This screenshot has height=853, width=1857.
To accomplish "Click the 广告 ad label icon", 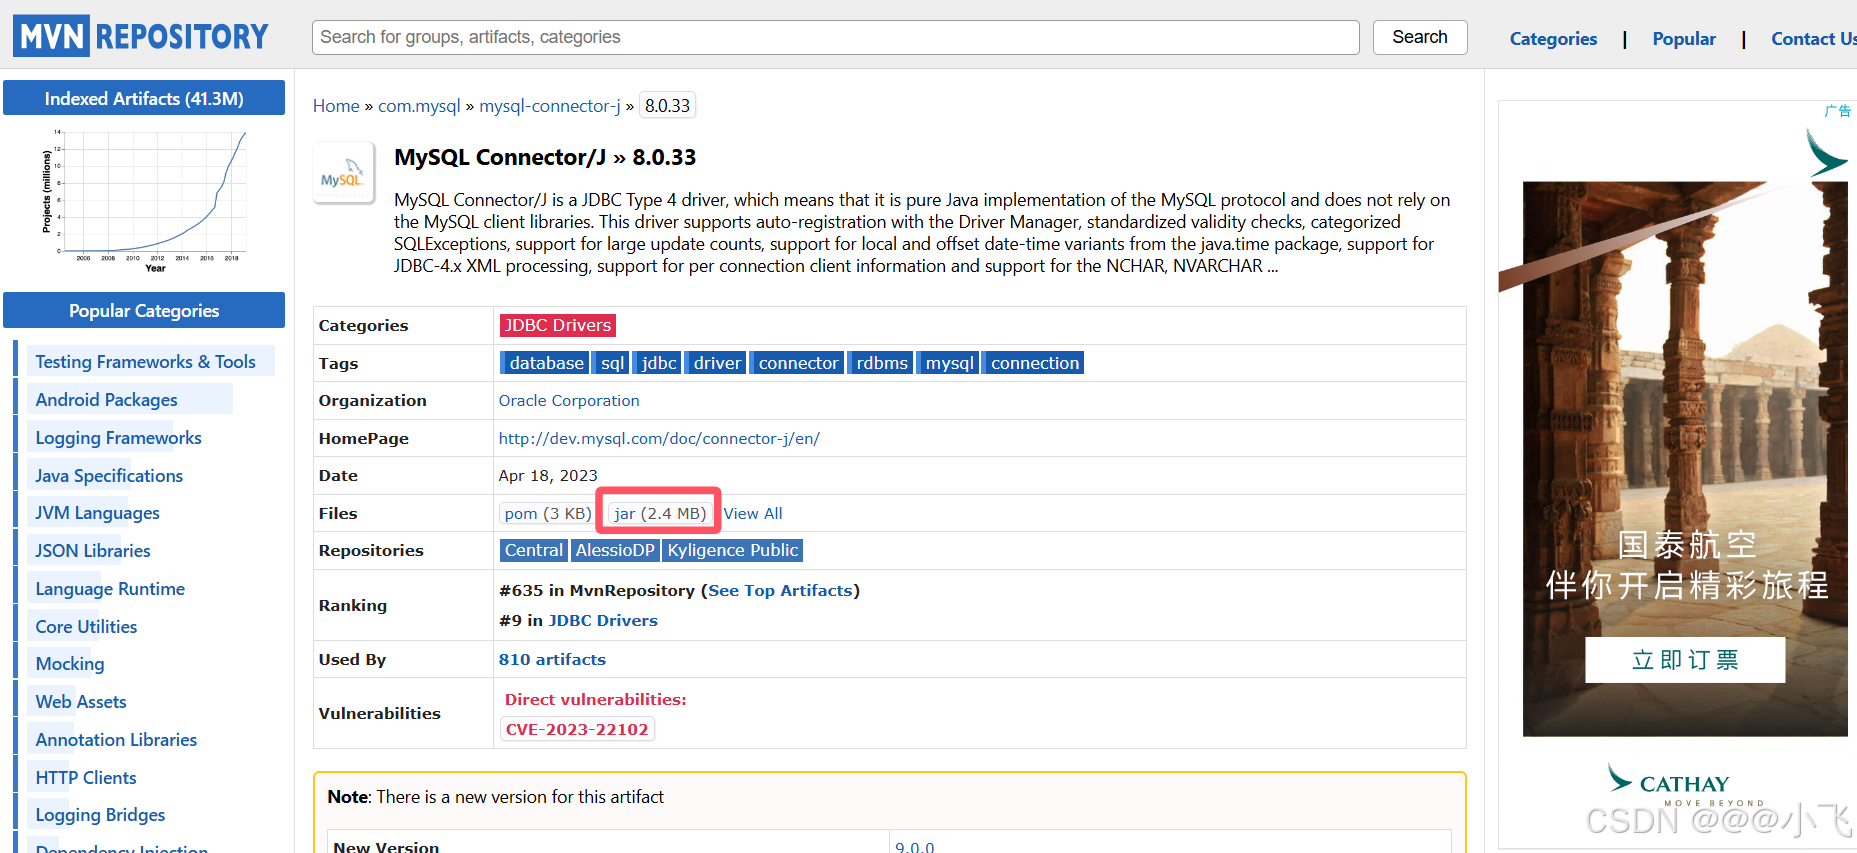I will tap(1838, 110).
